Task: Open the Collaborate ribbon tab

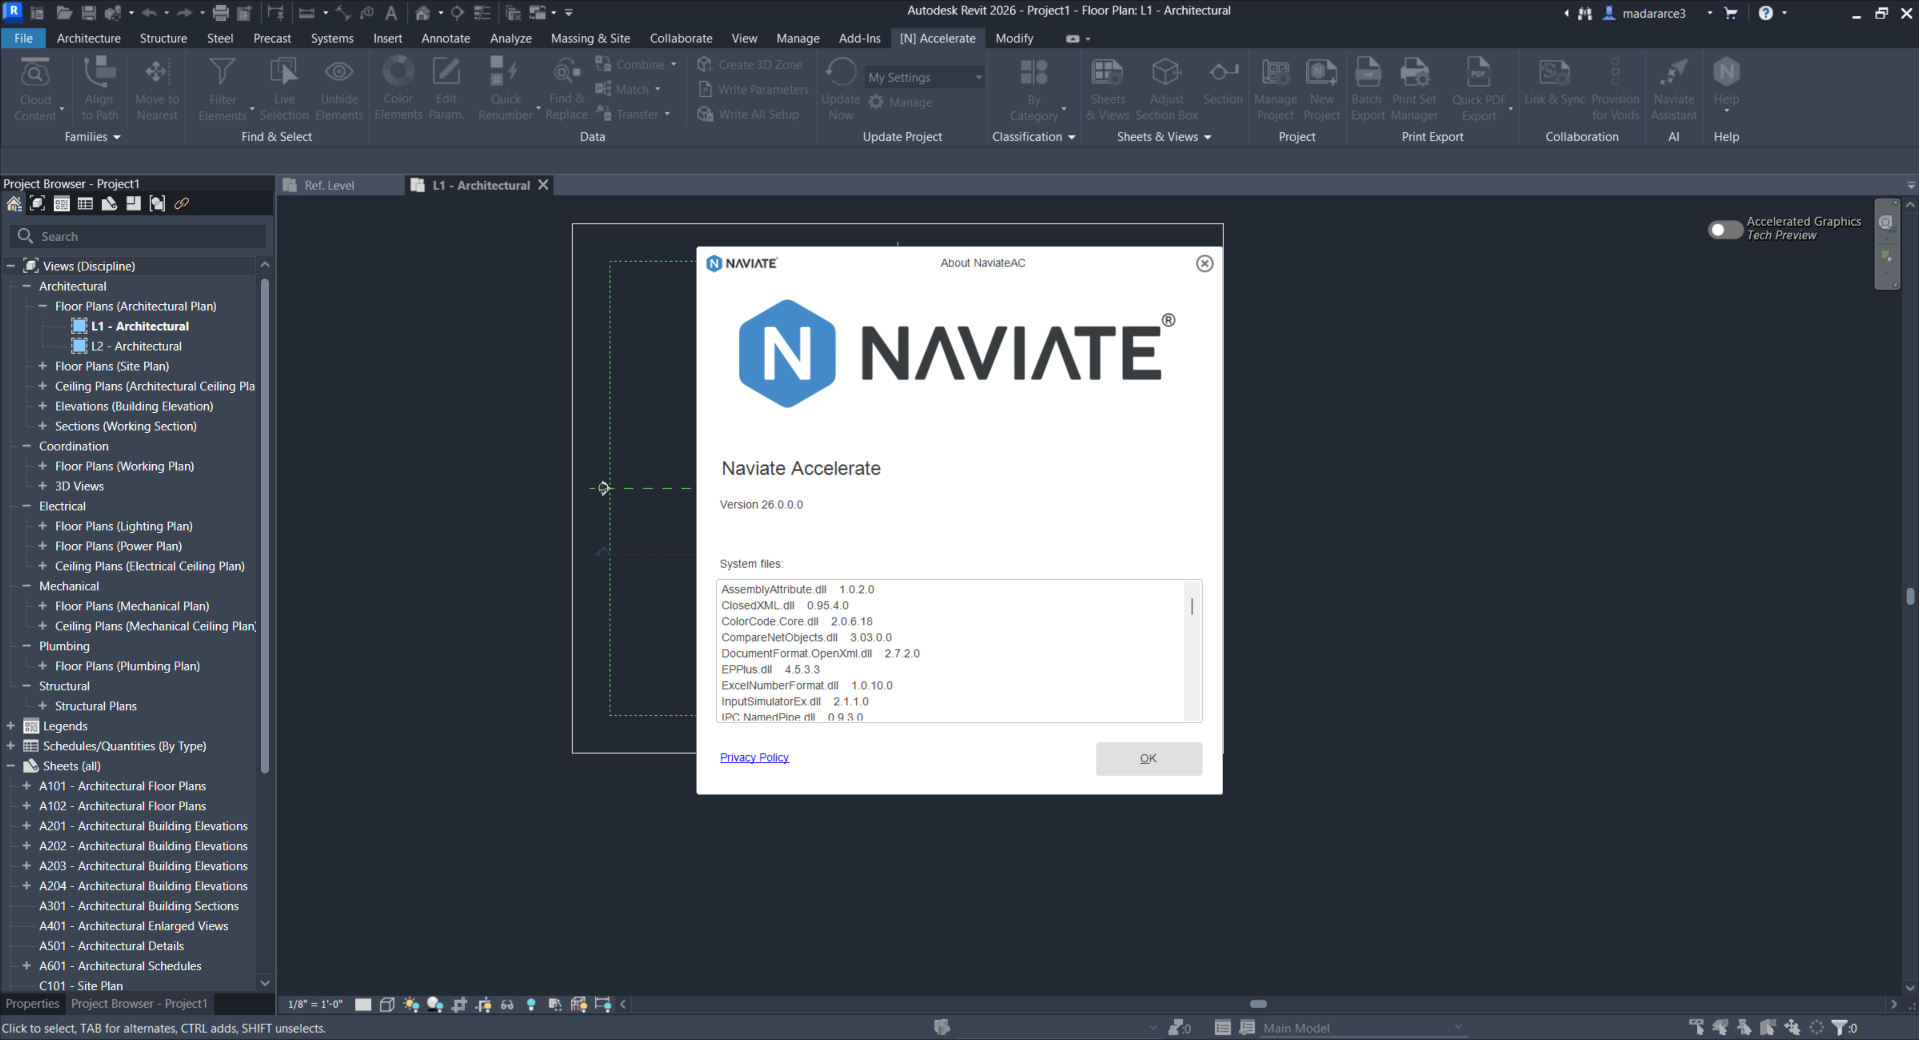Action: [x=681, y=38]
